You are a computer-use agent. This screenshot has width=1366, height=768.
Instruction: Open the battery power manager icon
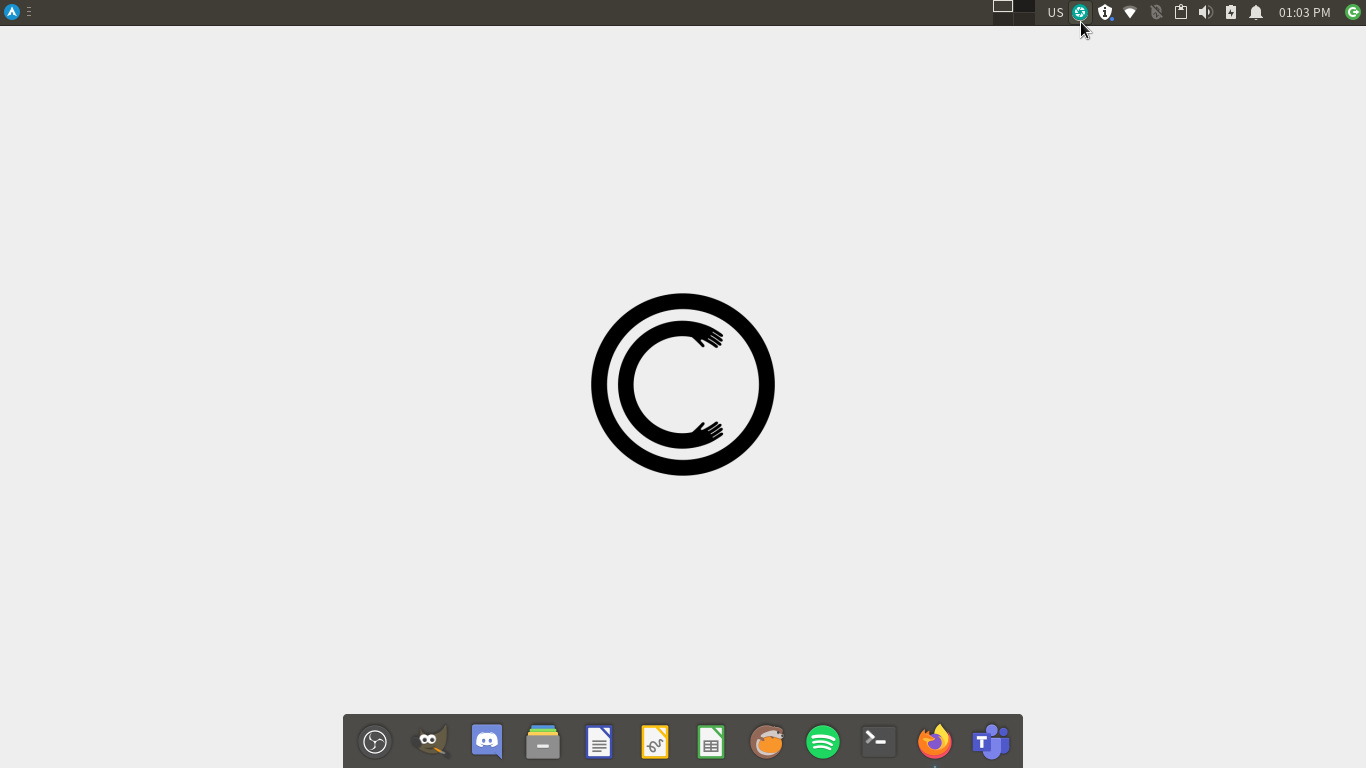coord(1231,12)
